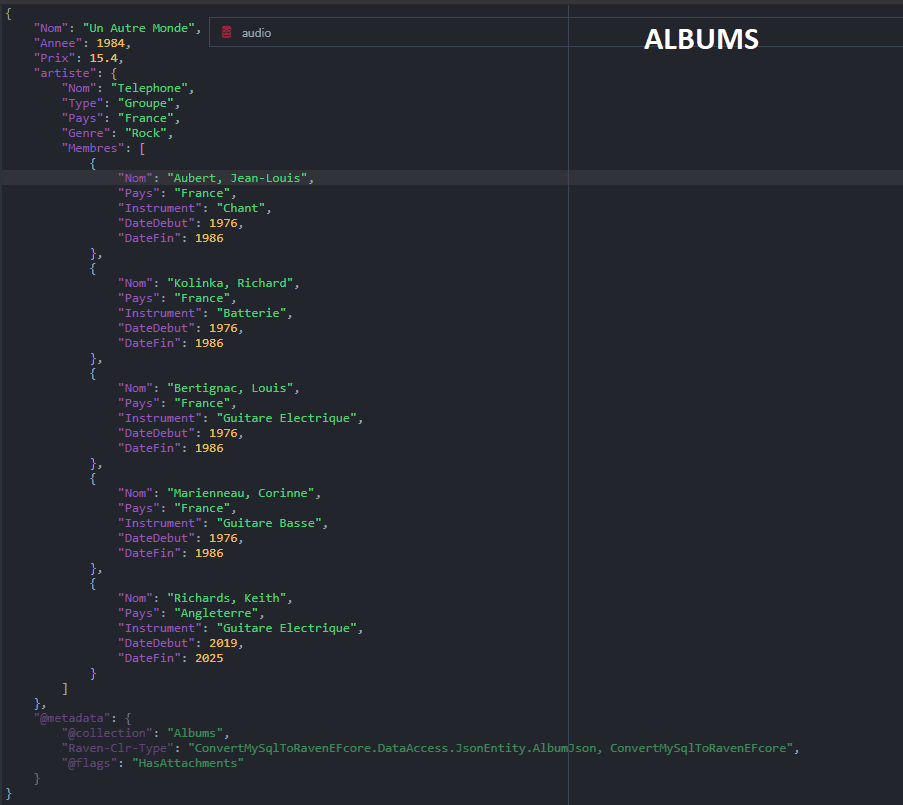Click the audio attachment file icon
The height and width of the screenshot is (805, 903).
pos(226,33)
